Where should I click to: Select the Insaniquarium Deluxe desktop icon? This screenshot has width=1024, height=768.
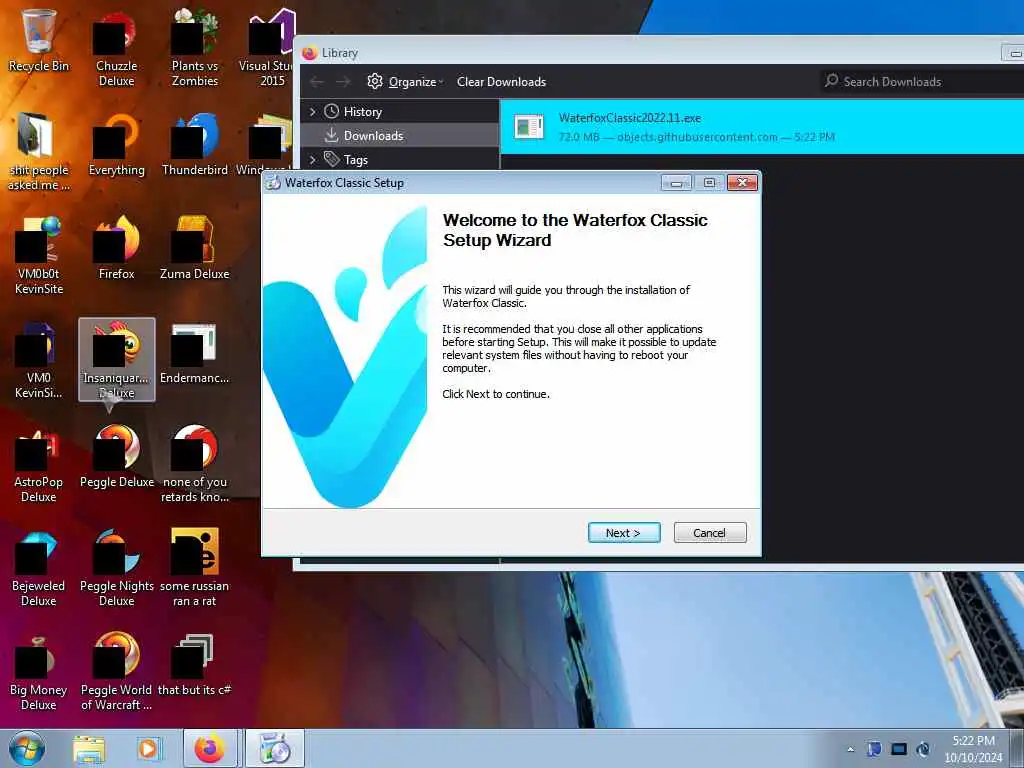(x=116, y=359)
